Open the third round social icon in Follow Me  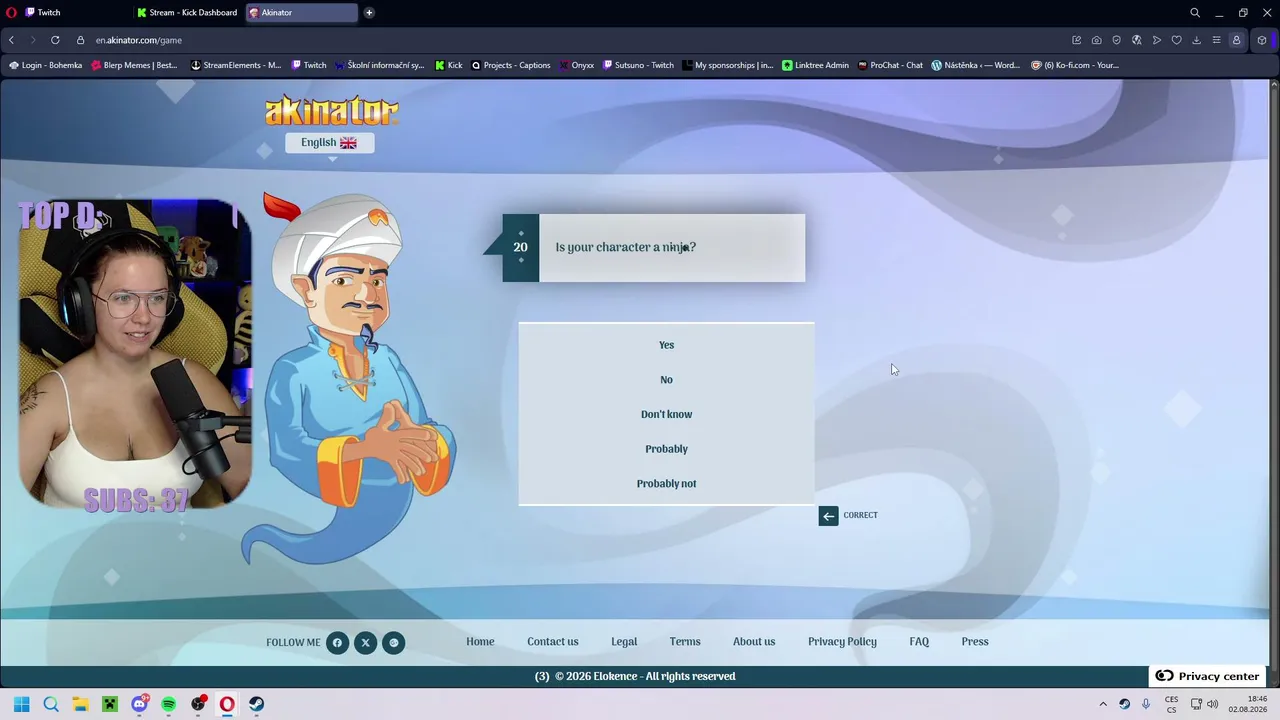[x=394, y=643]
